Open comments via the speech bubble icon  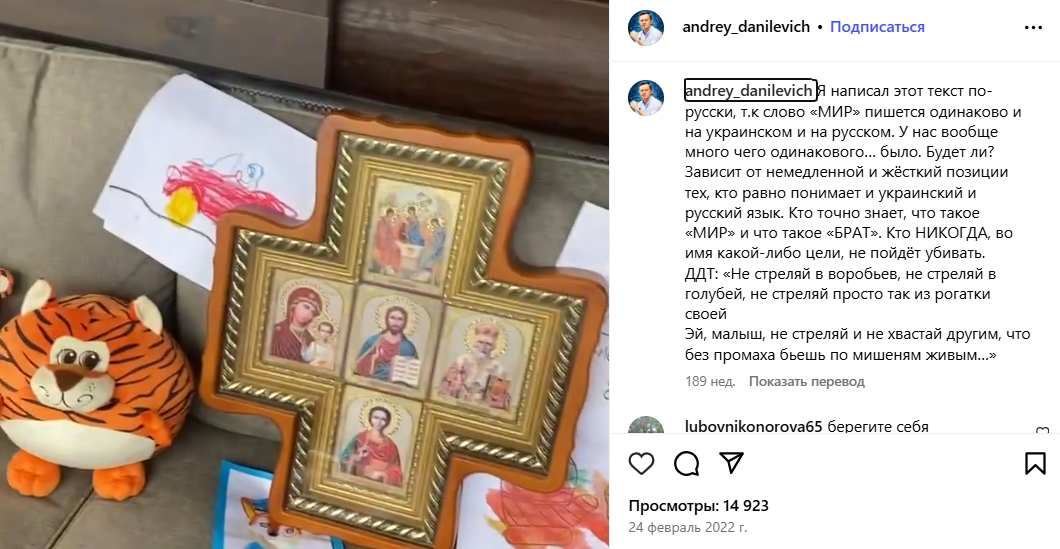[x=686, y=464]
